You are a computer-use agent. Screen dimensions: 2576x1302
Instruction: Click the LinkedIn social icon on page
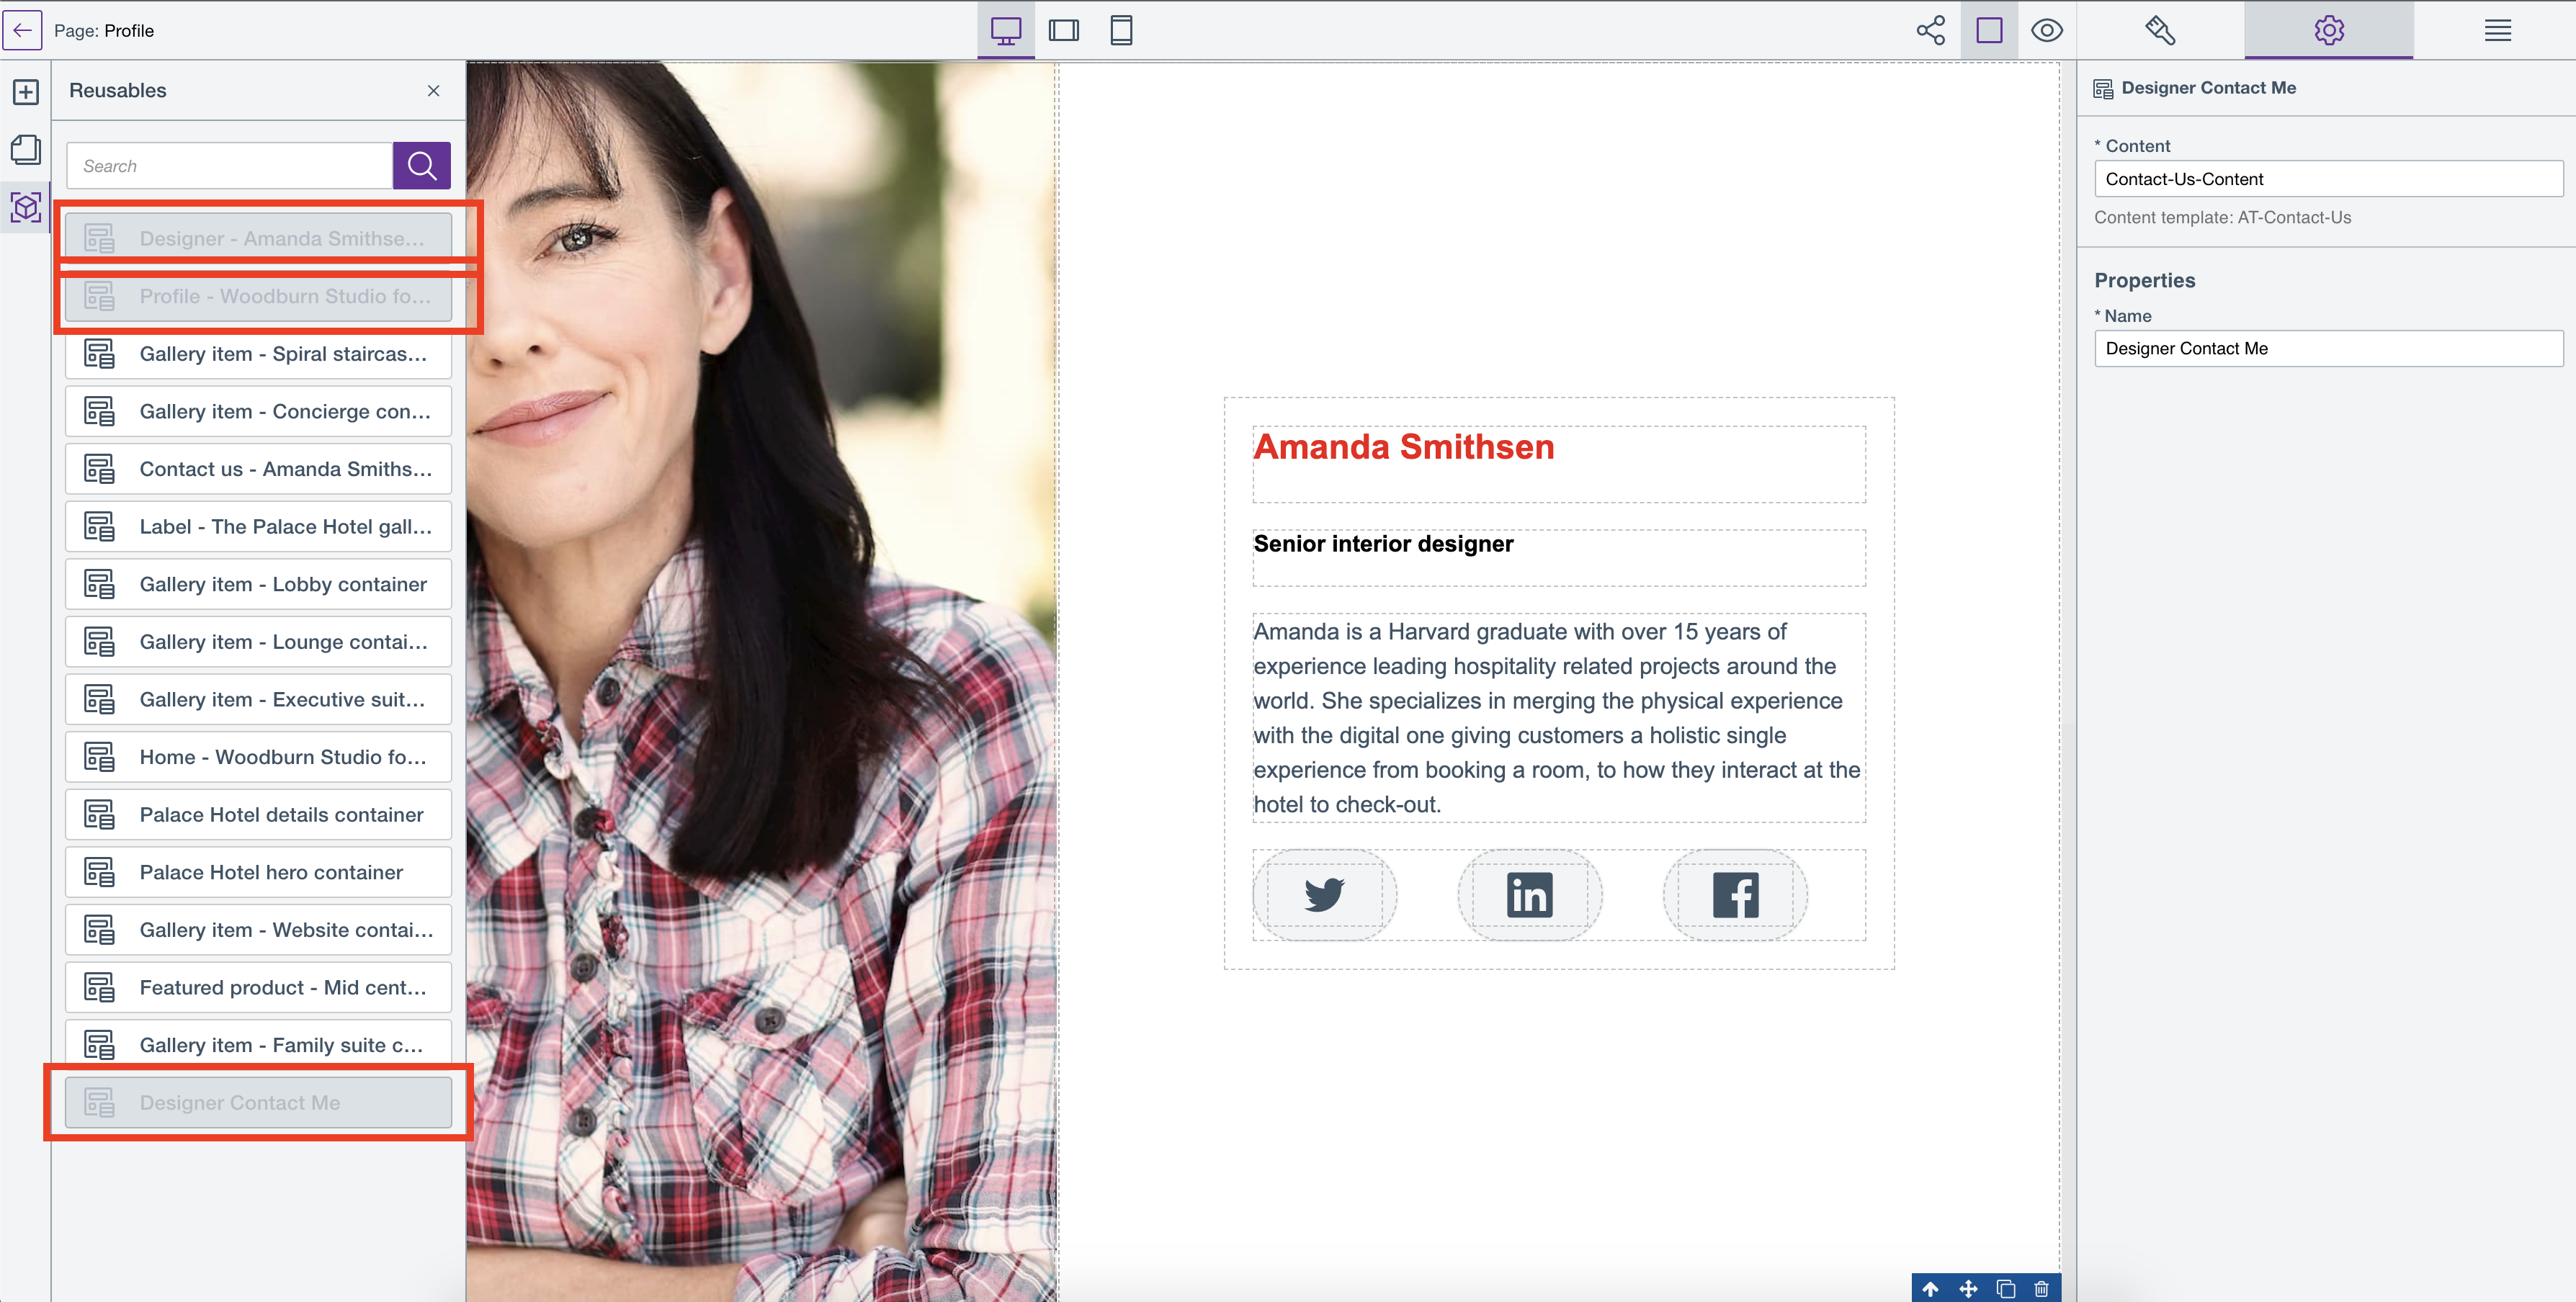1529,895
